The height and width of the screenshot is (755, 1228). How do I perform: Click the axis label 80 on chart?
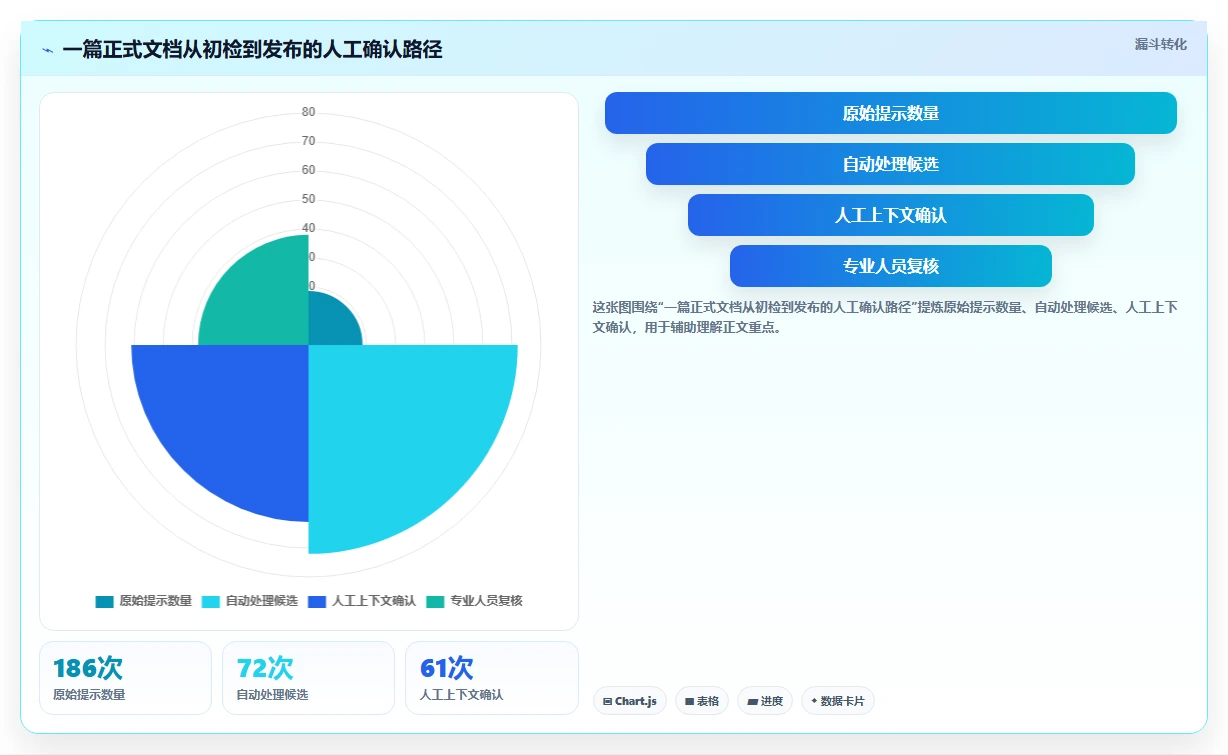(309, 112)
